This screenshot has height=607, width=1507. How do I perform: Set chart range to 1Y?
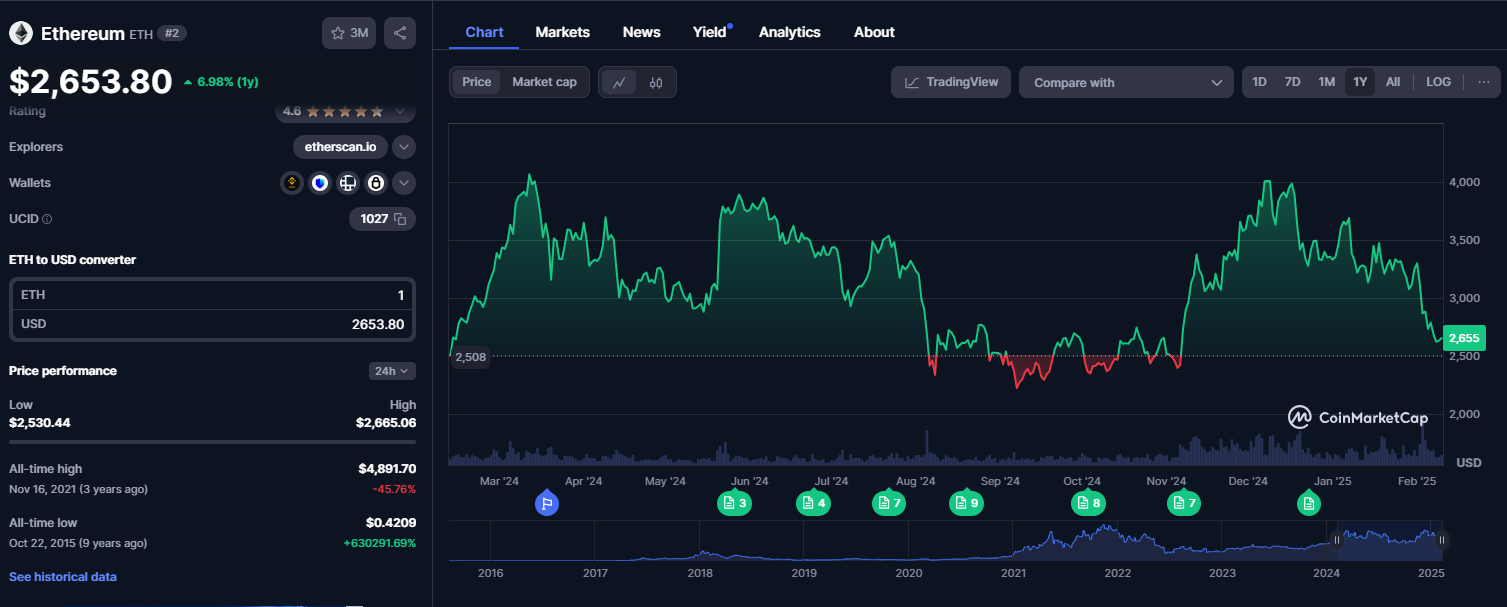pyautogui.click(x=1360, y=82)
